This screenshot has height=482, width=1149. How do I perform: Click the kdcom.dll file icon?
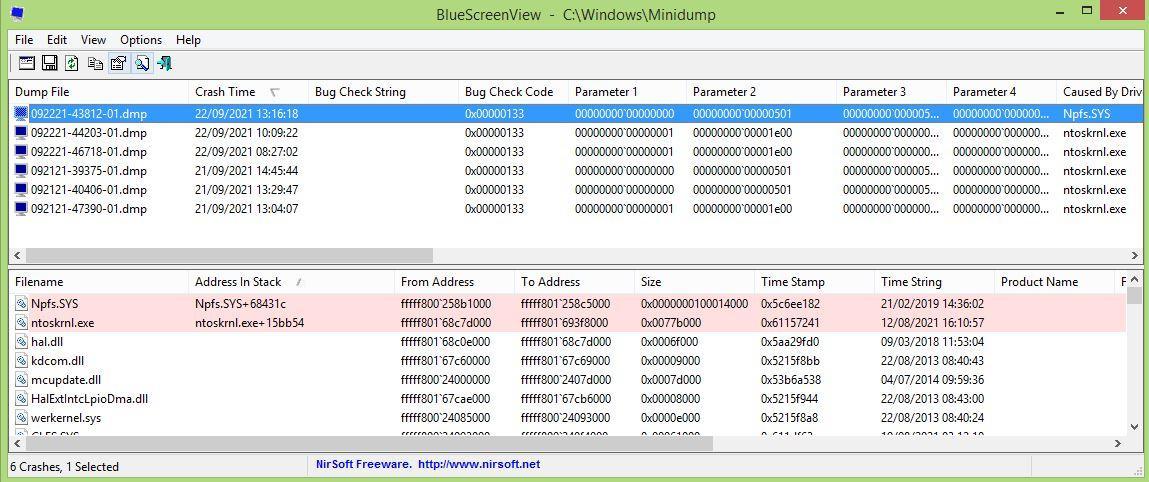[x=21, y=360]
